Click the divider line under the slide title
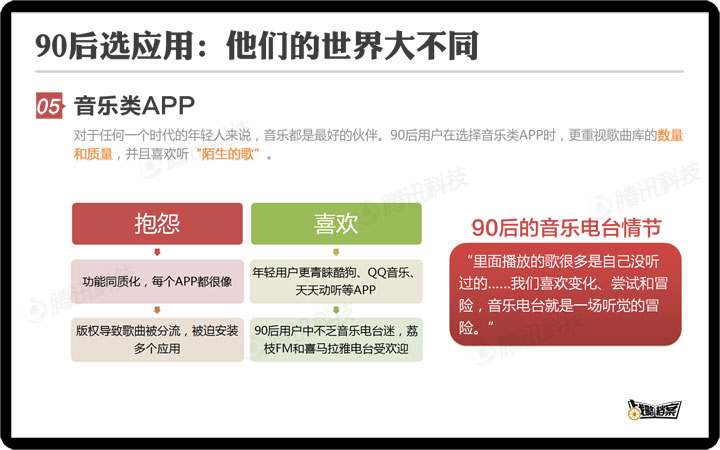Image resolution: width=720 pixels, height=450 pixels. 360,73
